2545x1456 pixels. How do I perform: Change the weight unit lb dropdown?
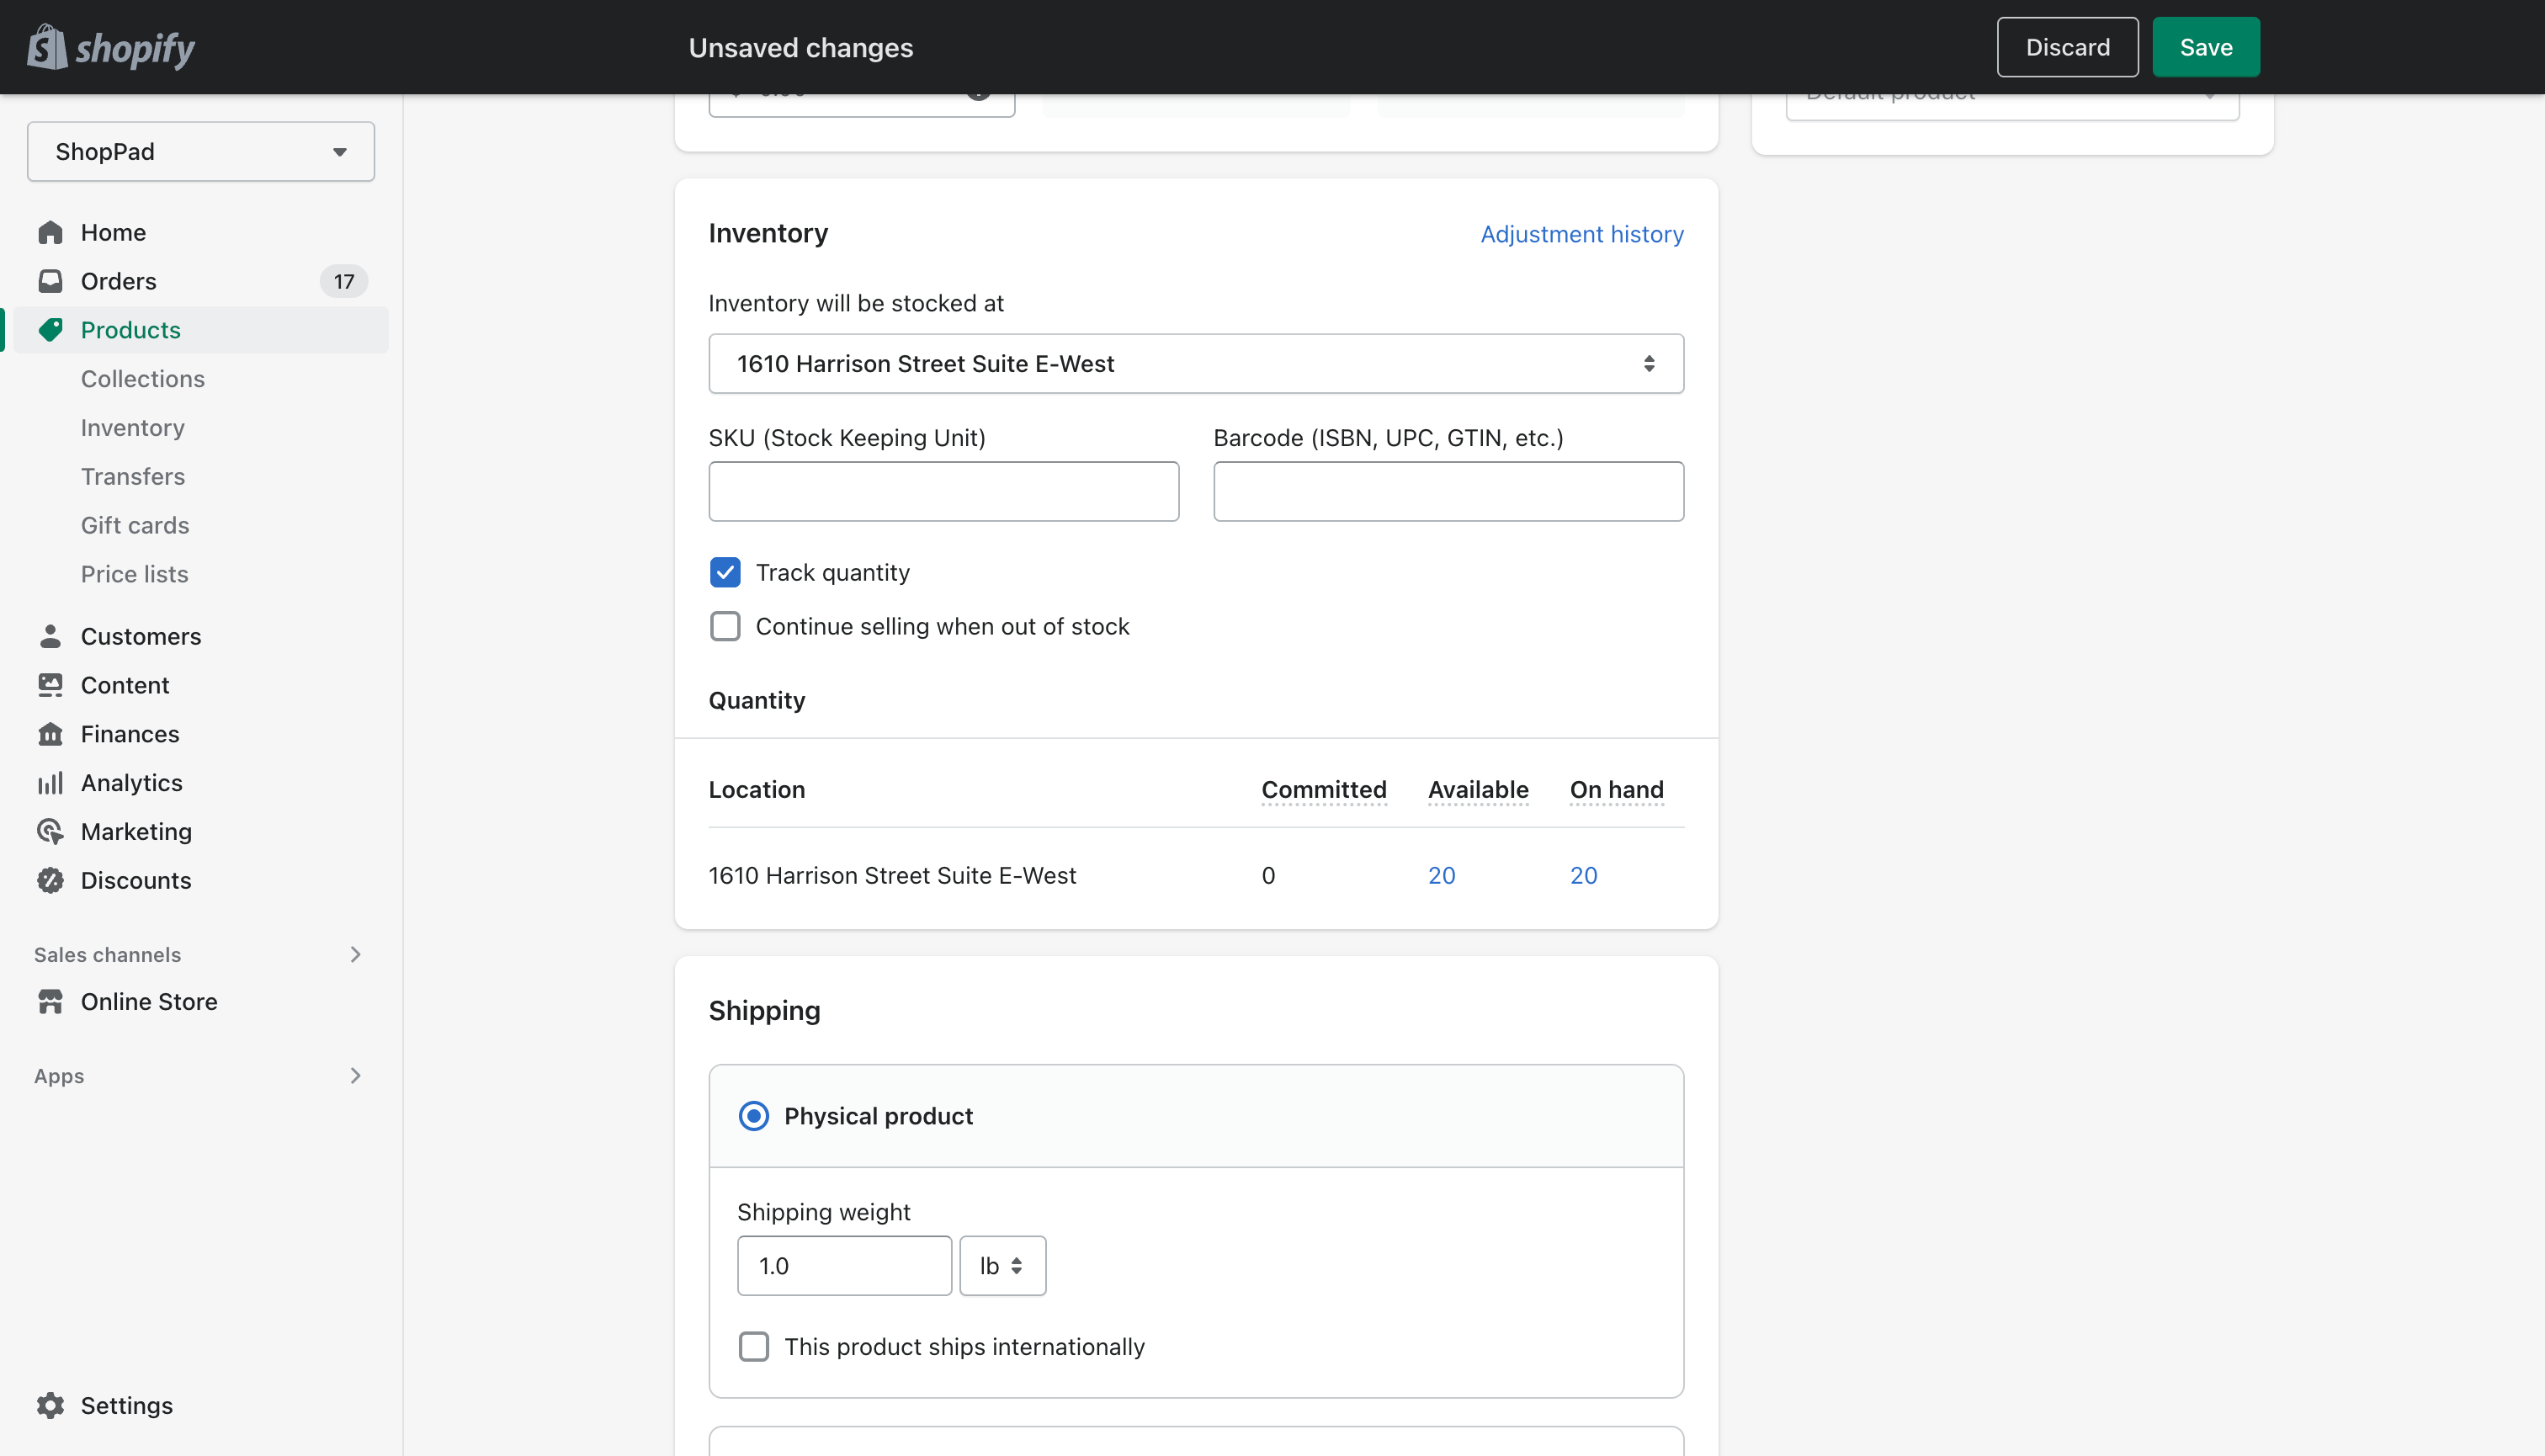pos(1003,1266)
